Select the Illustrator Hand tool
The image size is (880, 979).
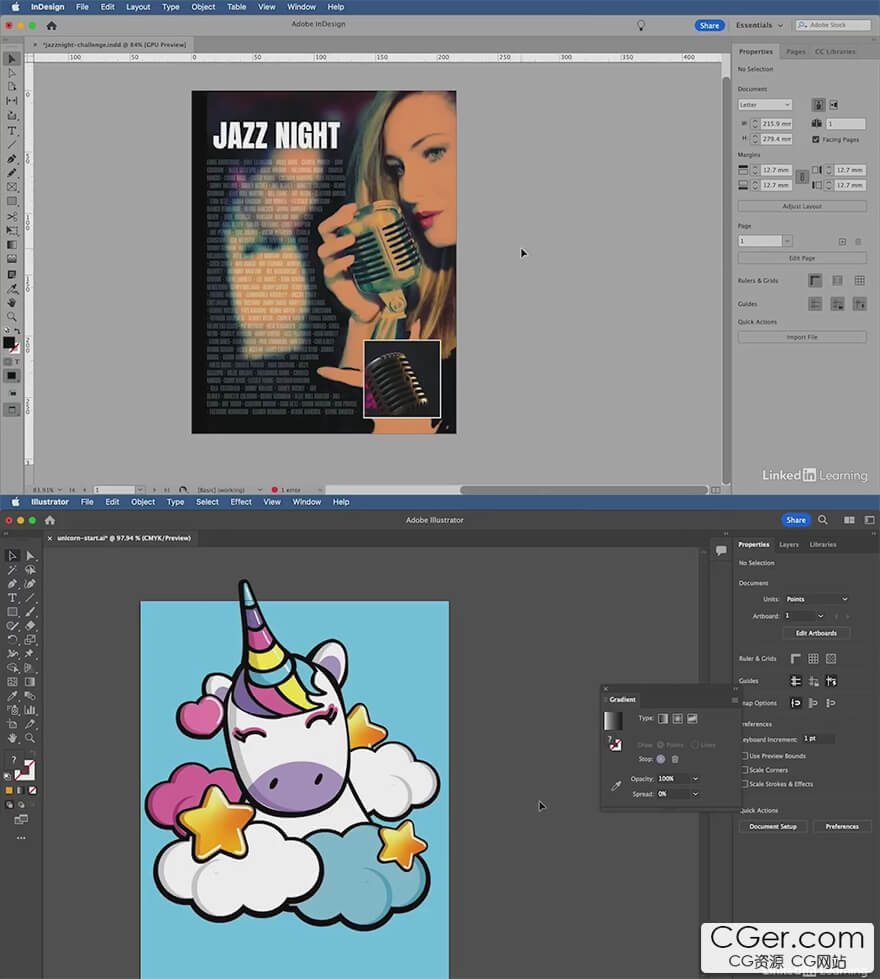click(x=12, y=738)
